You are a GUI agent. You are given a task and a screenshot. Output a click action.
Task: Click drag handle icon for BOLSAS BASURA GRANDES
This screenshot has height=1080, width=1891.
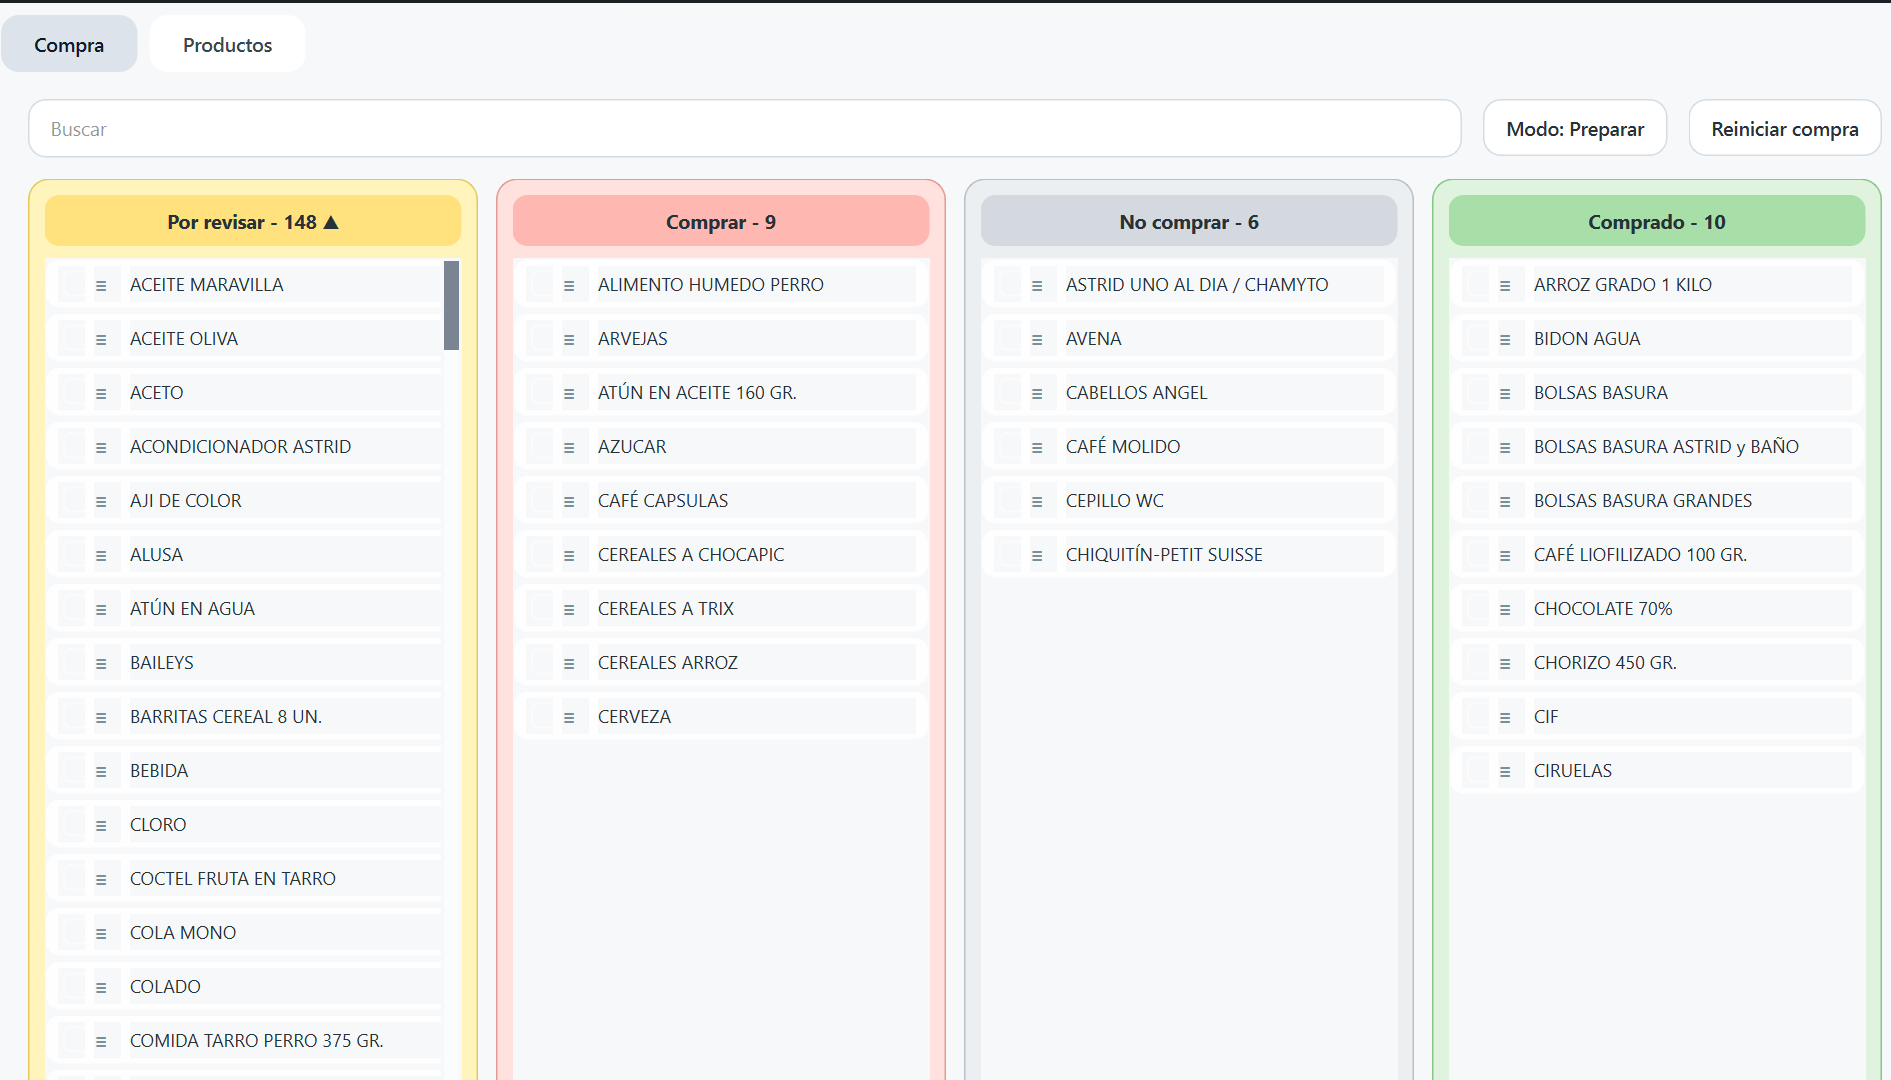click(1505, 502)
